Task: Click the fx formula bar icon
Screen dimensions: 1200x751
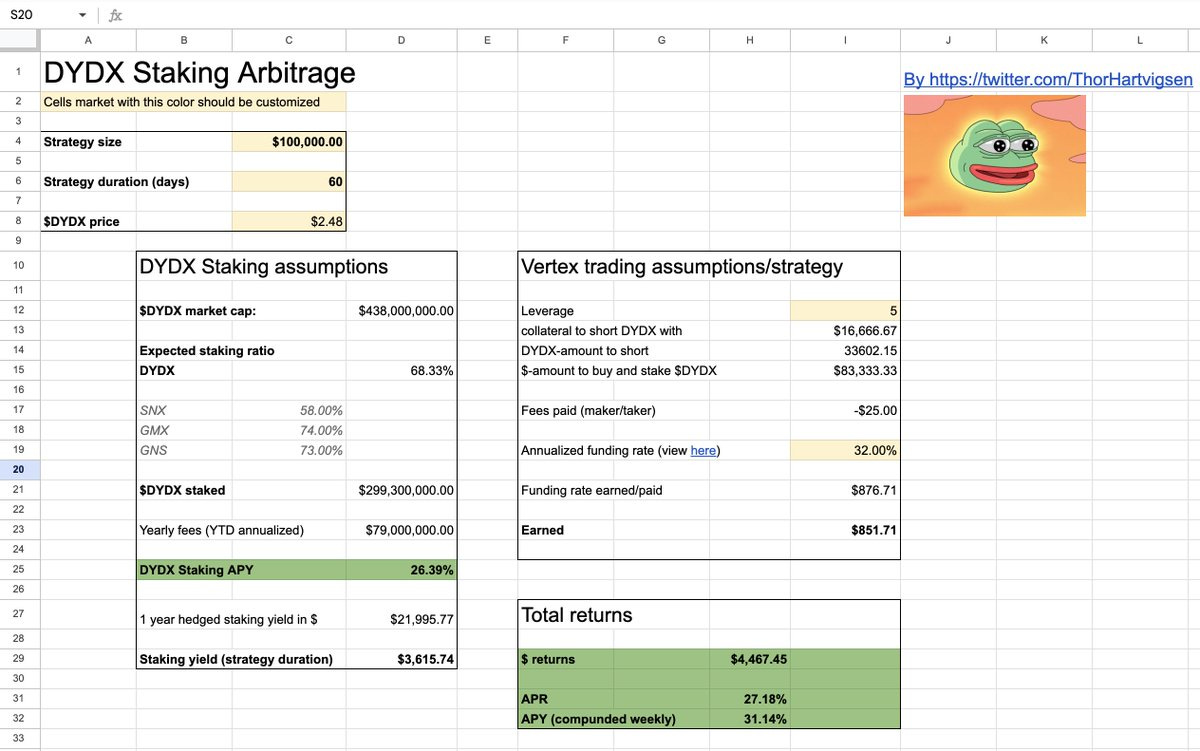Action: click(115, 16)
